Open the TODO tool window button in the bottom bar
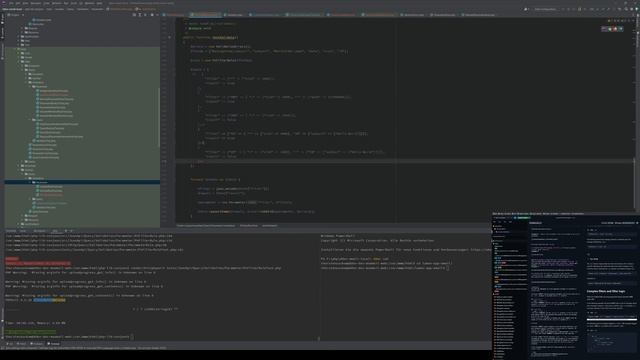Screen dimensions: 640x360 pyautogui.click(x=22, y=344)
